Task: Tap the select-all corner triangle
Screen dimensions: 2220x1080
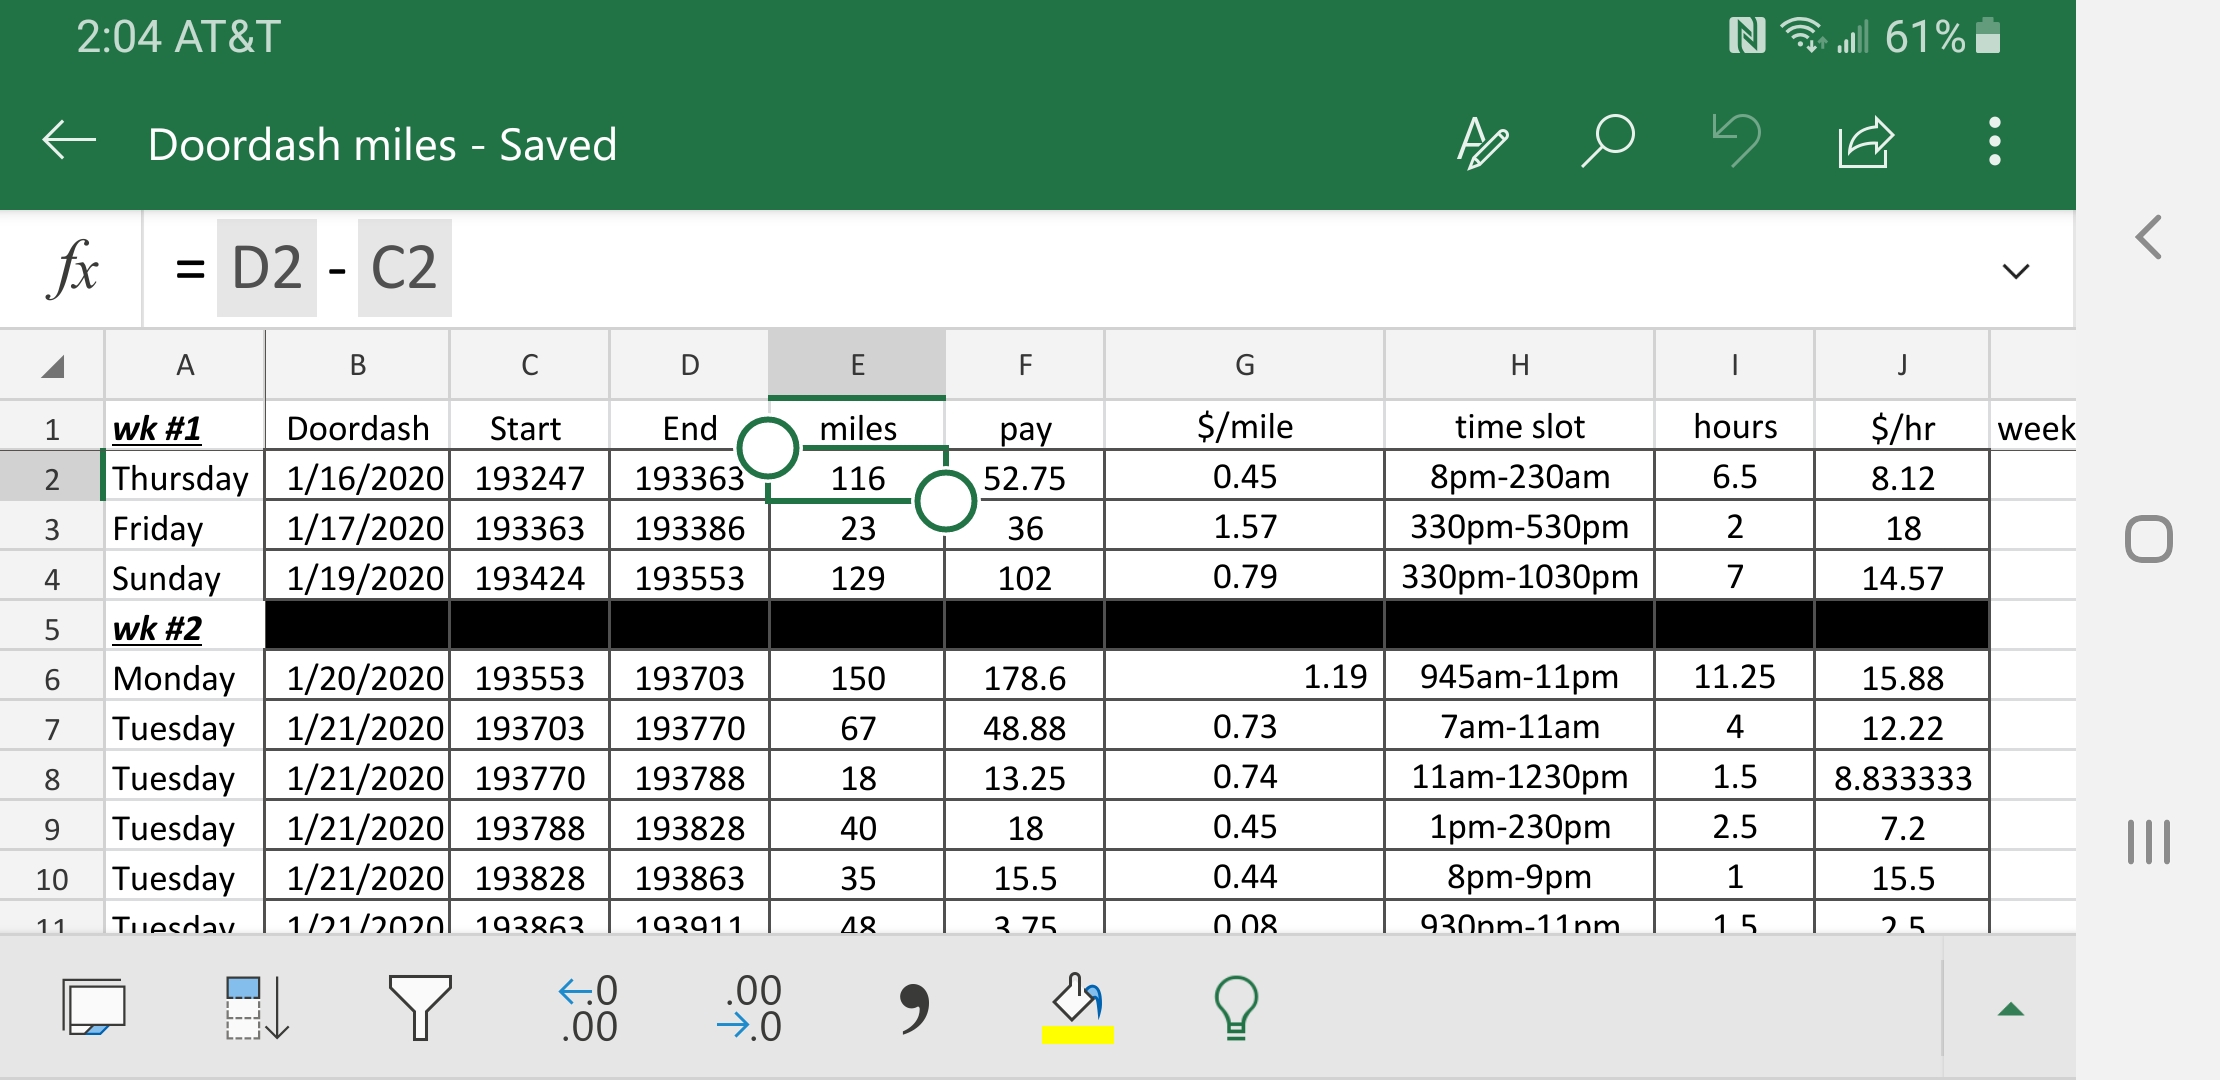Action: coord(53,366)
